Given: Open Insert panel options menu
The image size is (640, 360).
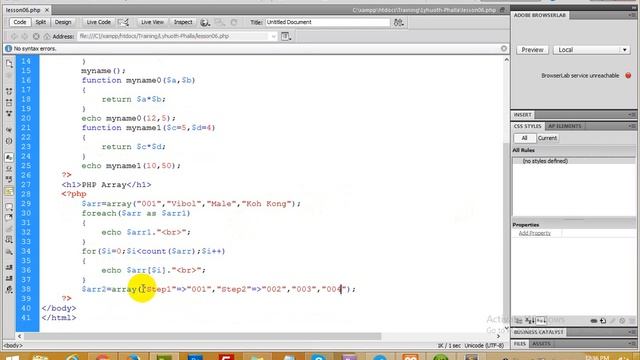Looking at the screenshot, I should coord(631,115).
